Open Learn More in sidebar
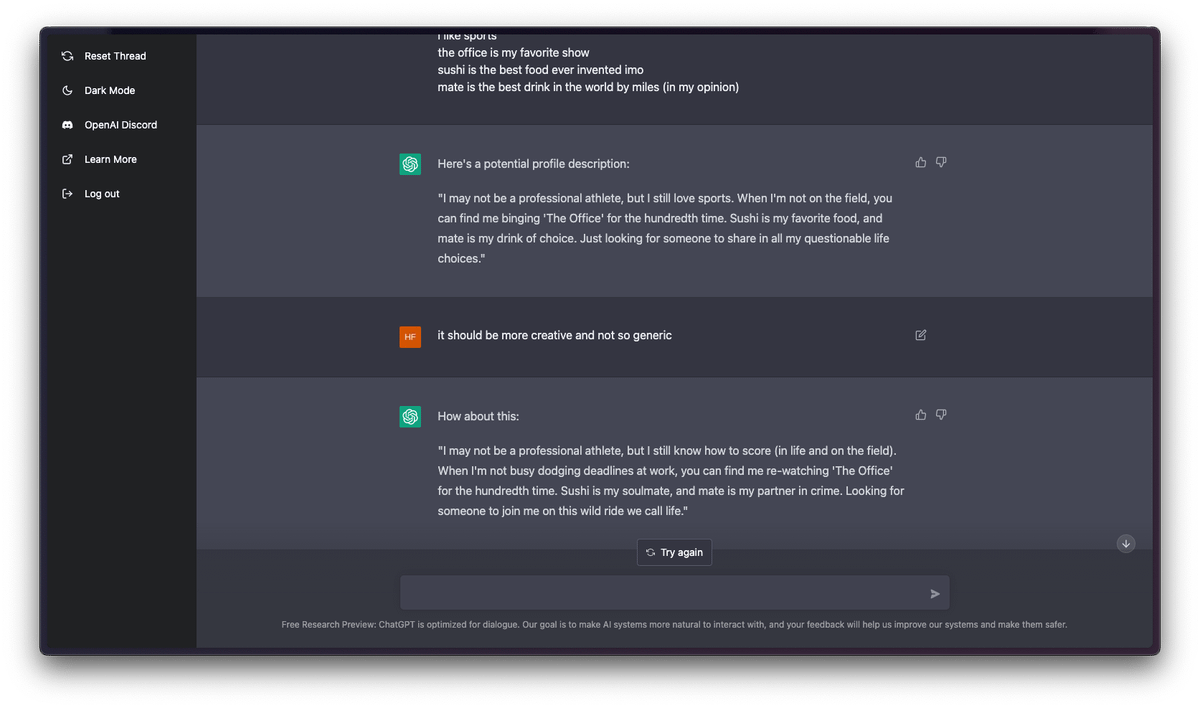This screenshot has height=708, width=1200. point(110,160)
